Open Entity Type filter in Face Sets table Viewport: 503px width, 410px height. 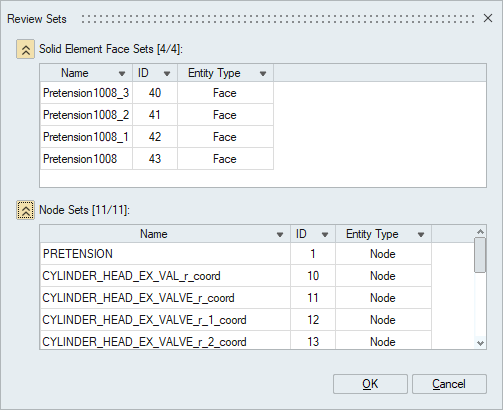(263, 73)
